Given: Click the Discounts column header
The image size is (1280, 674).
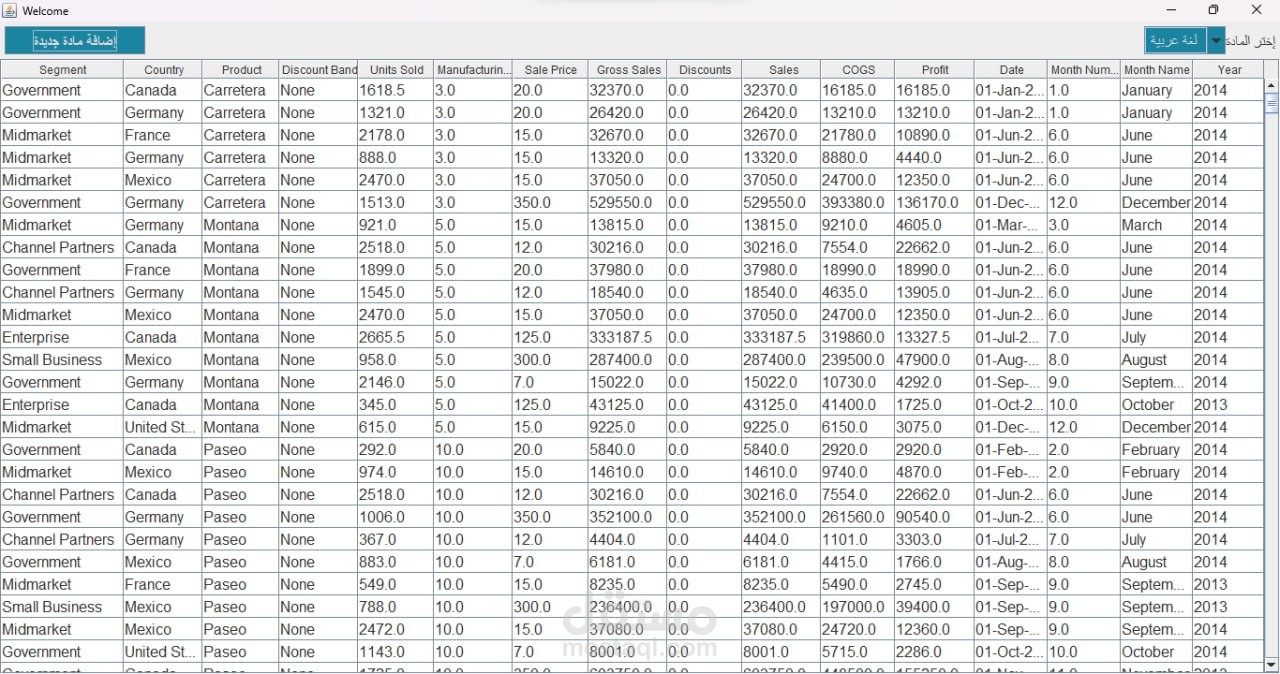Looking at the screenshot, I should pos(704,70).
